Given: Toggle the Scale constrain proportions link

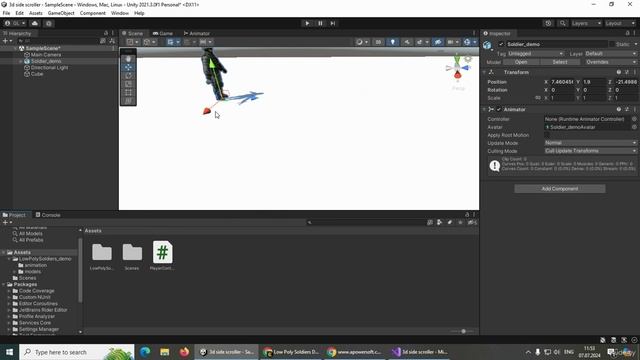Looking at the screenshot, I should 538,98.
